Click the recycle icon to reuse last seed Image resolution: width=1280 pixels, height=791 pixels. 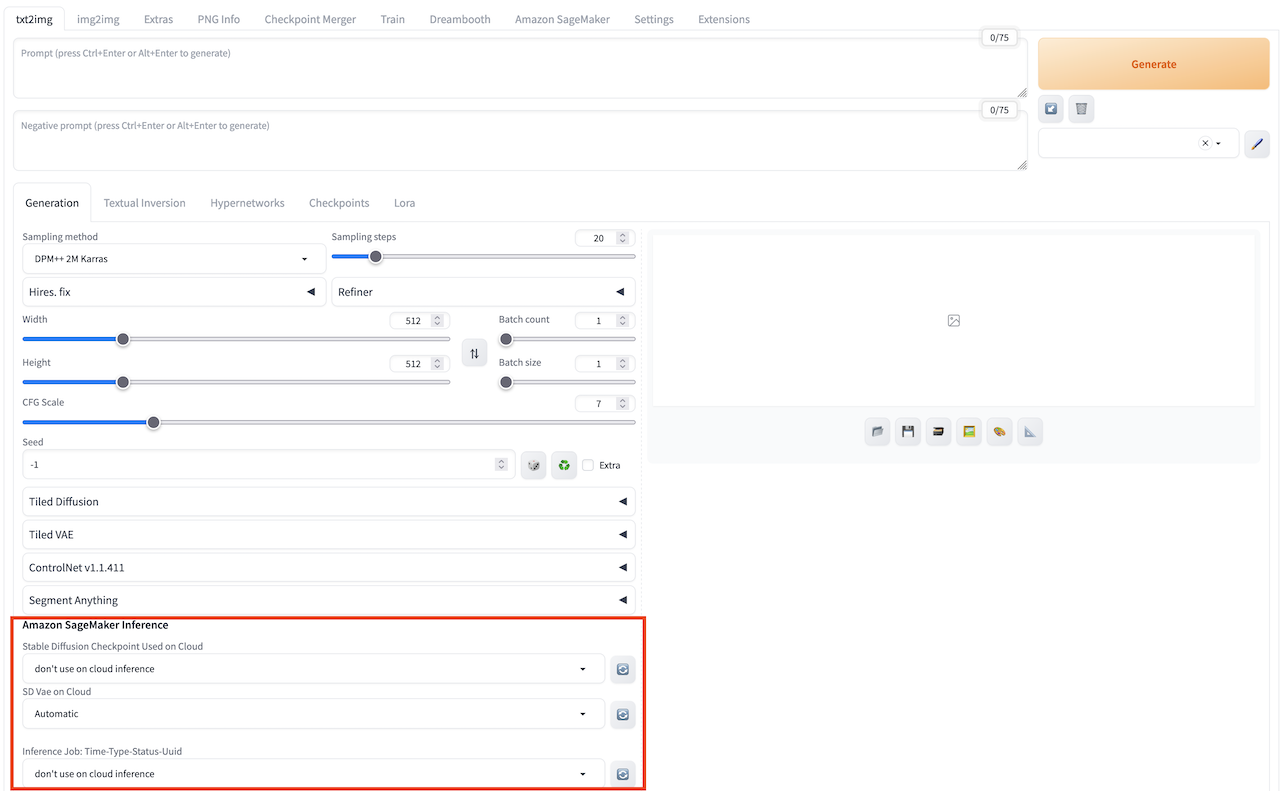[x=564, y=465]
